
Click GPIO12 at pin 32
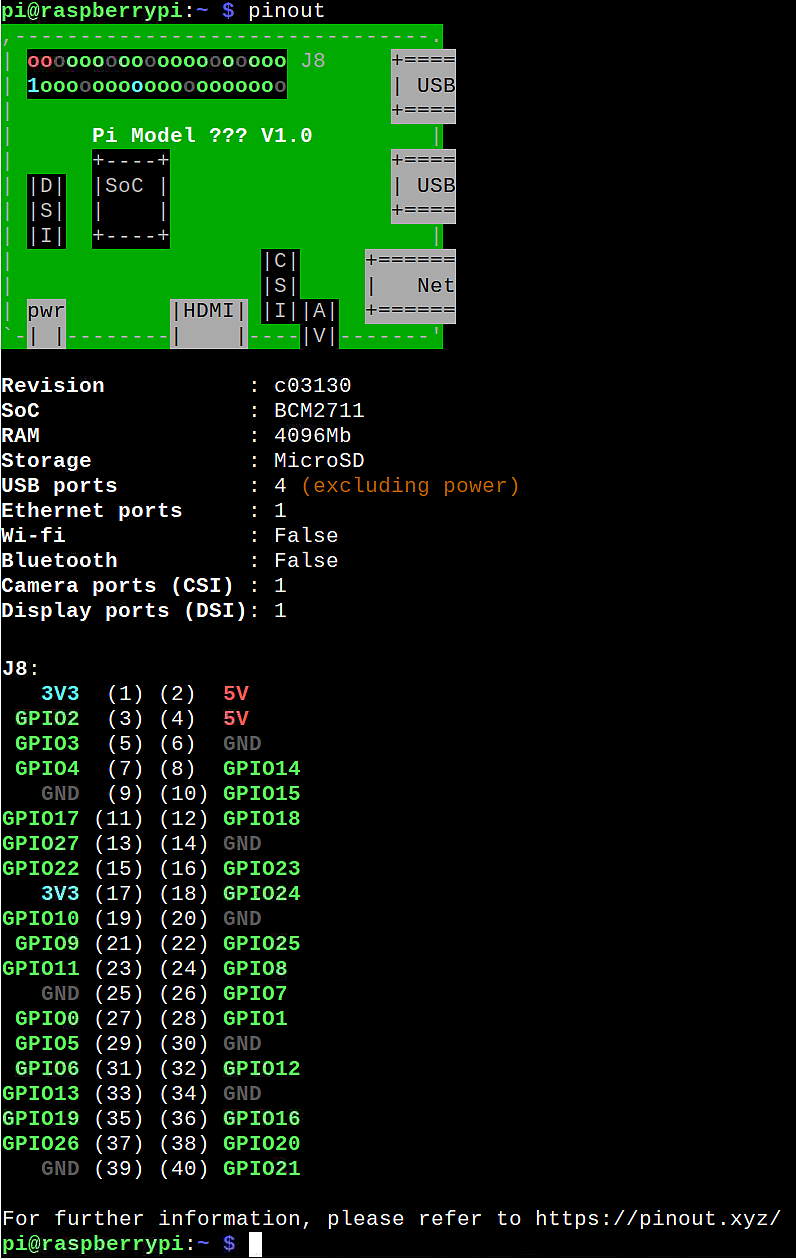tap(261, 1068)
